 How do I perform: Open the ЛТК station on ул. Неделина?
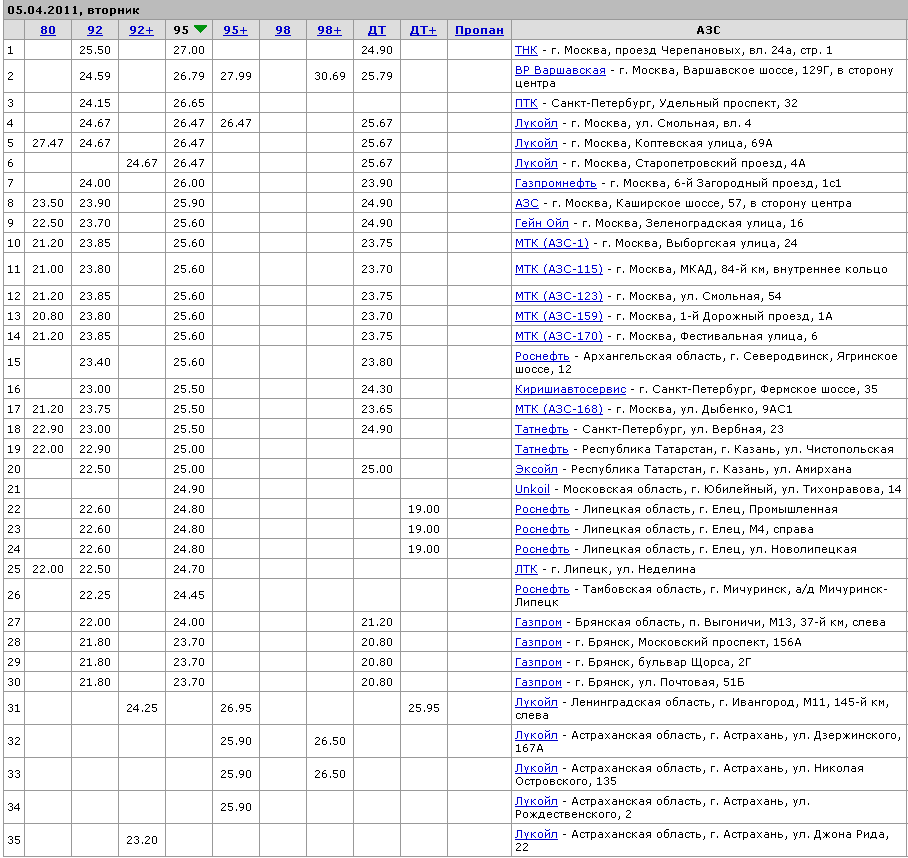[526, 569]
